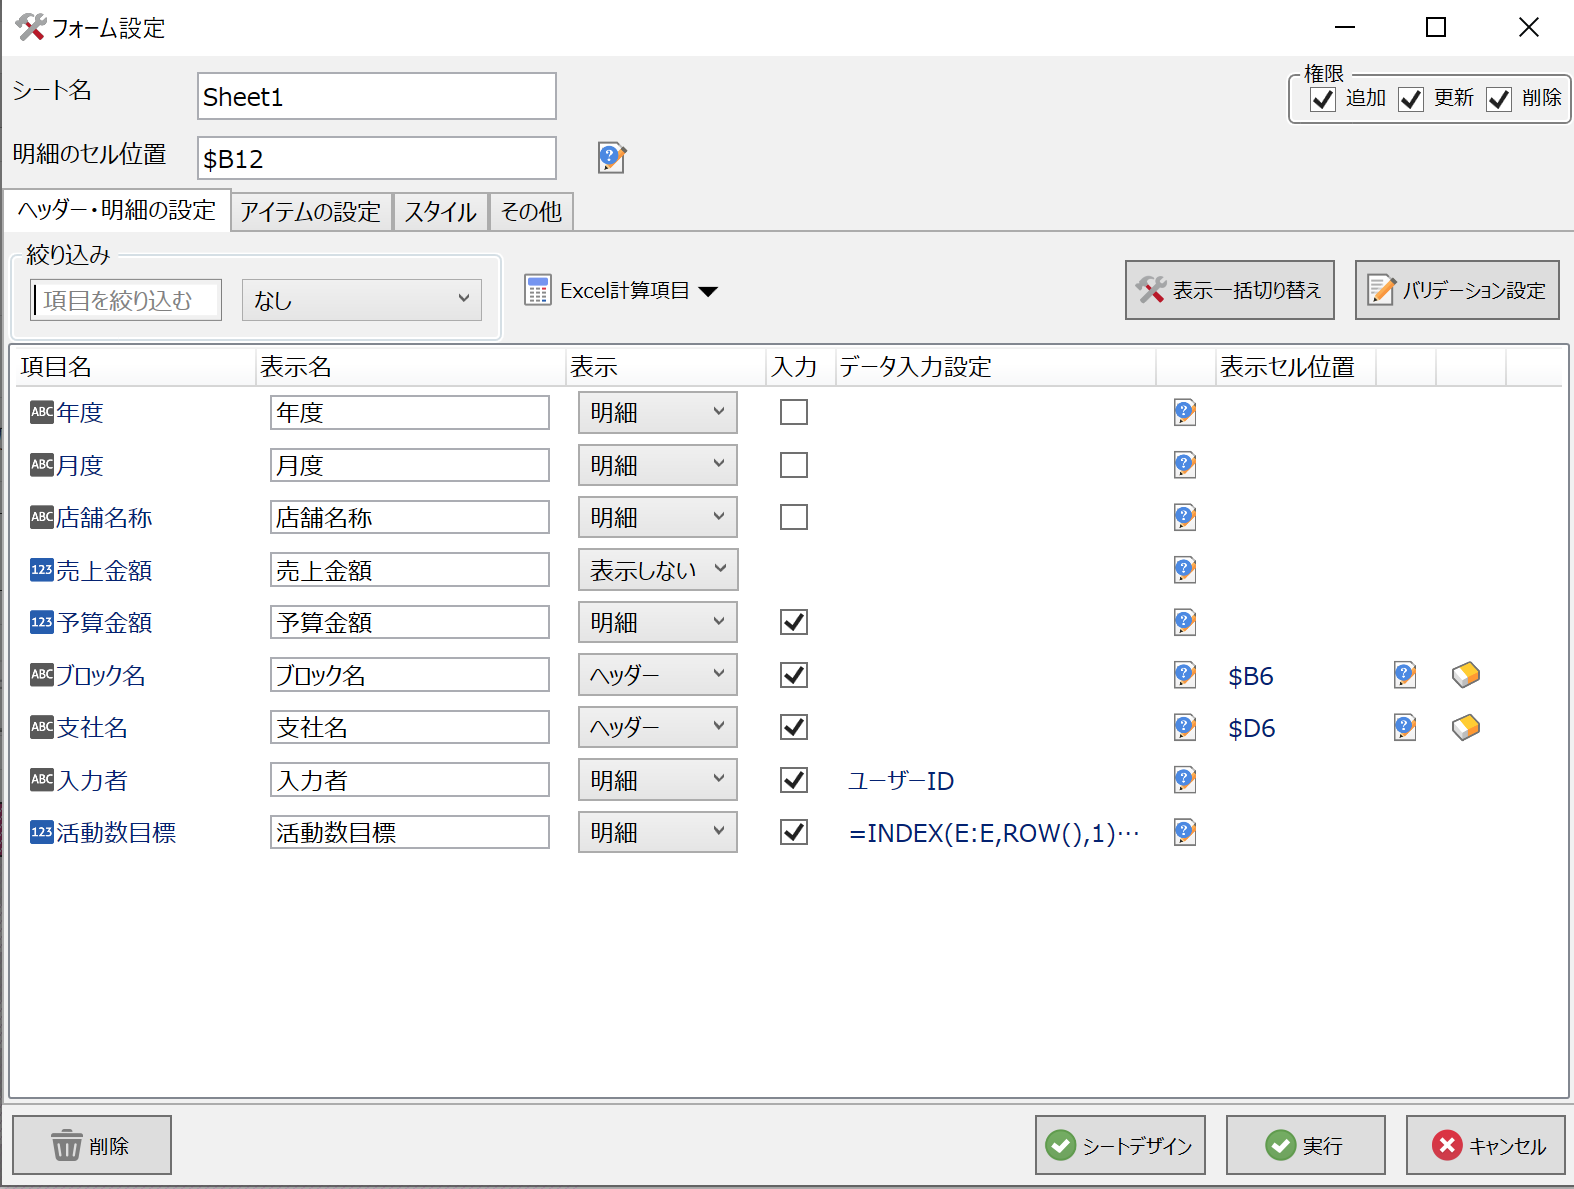Click the calculator icon for Excel計算項目

pos(537,290)
